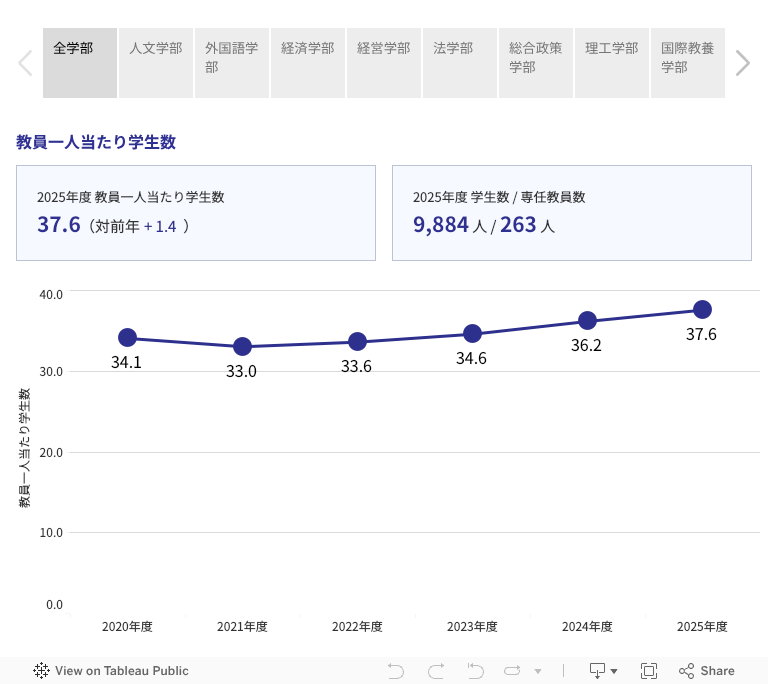The image size is (768, 684).
Task: Select the 法学部 tab
Action: click(x=460, y=63)
